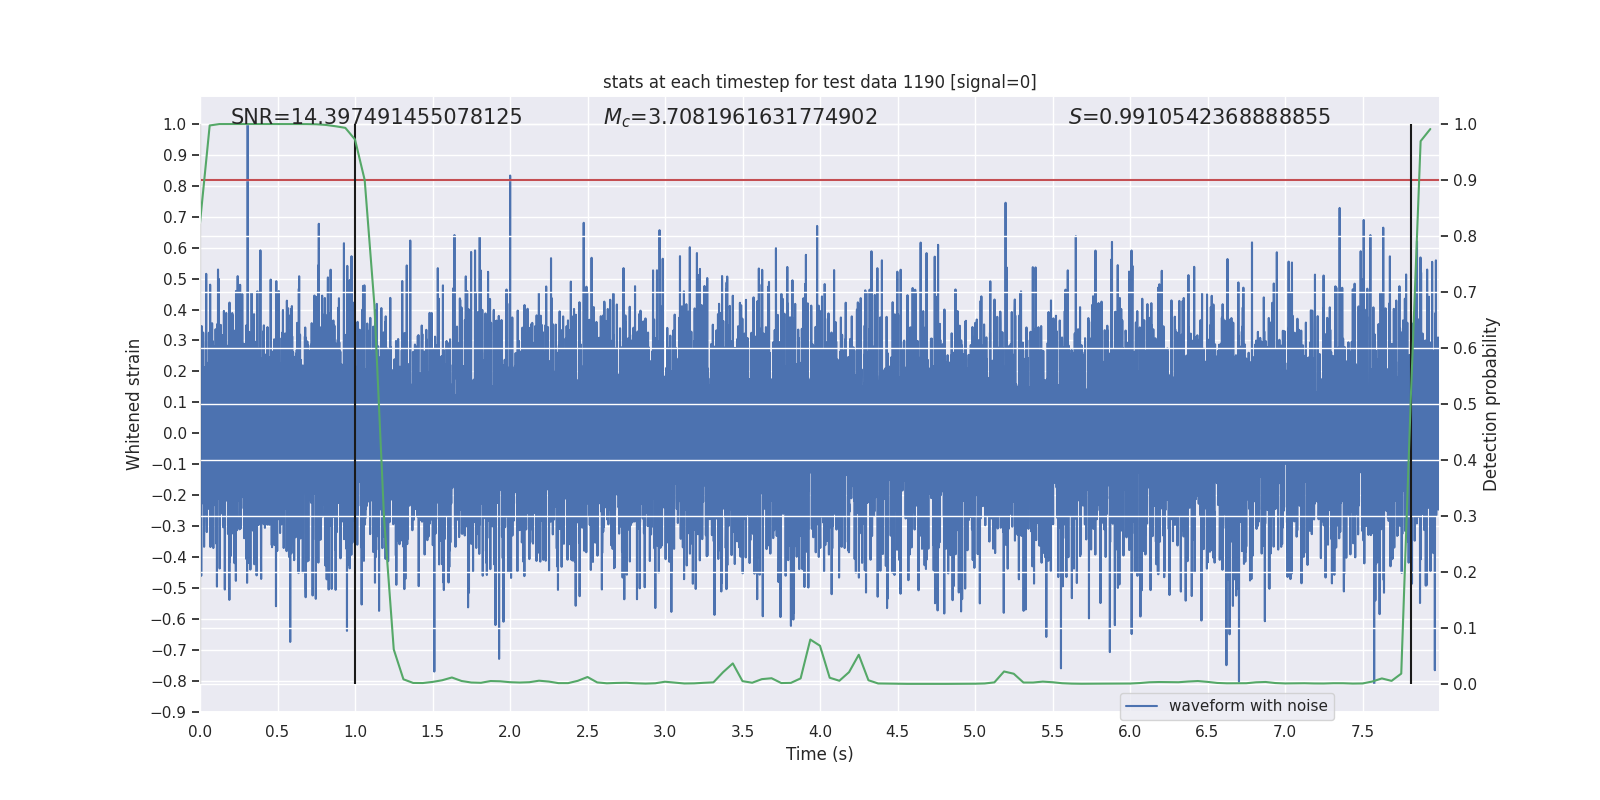Click the chirp mass Mc annotation

740,117
